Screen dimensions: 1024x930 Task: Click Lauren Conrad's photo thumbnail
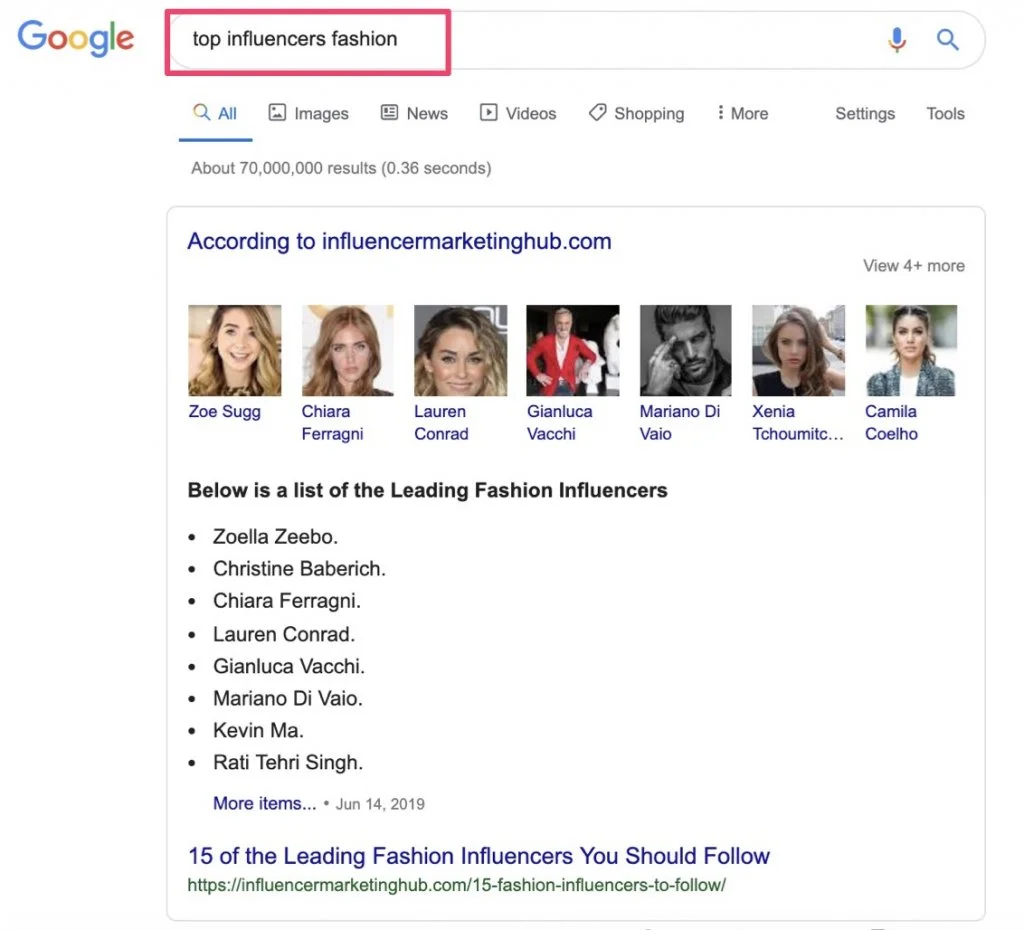pos(460,350)
